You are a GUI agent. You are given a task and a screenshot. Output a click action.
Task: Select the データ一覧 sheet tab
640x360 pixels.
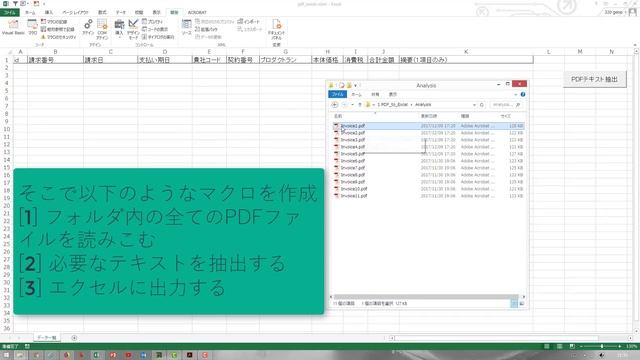tap(47, 338)
